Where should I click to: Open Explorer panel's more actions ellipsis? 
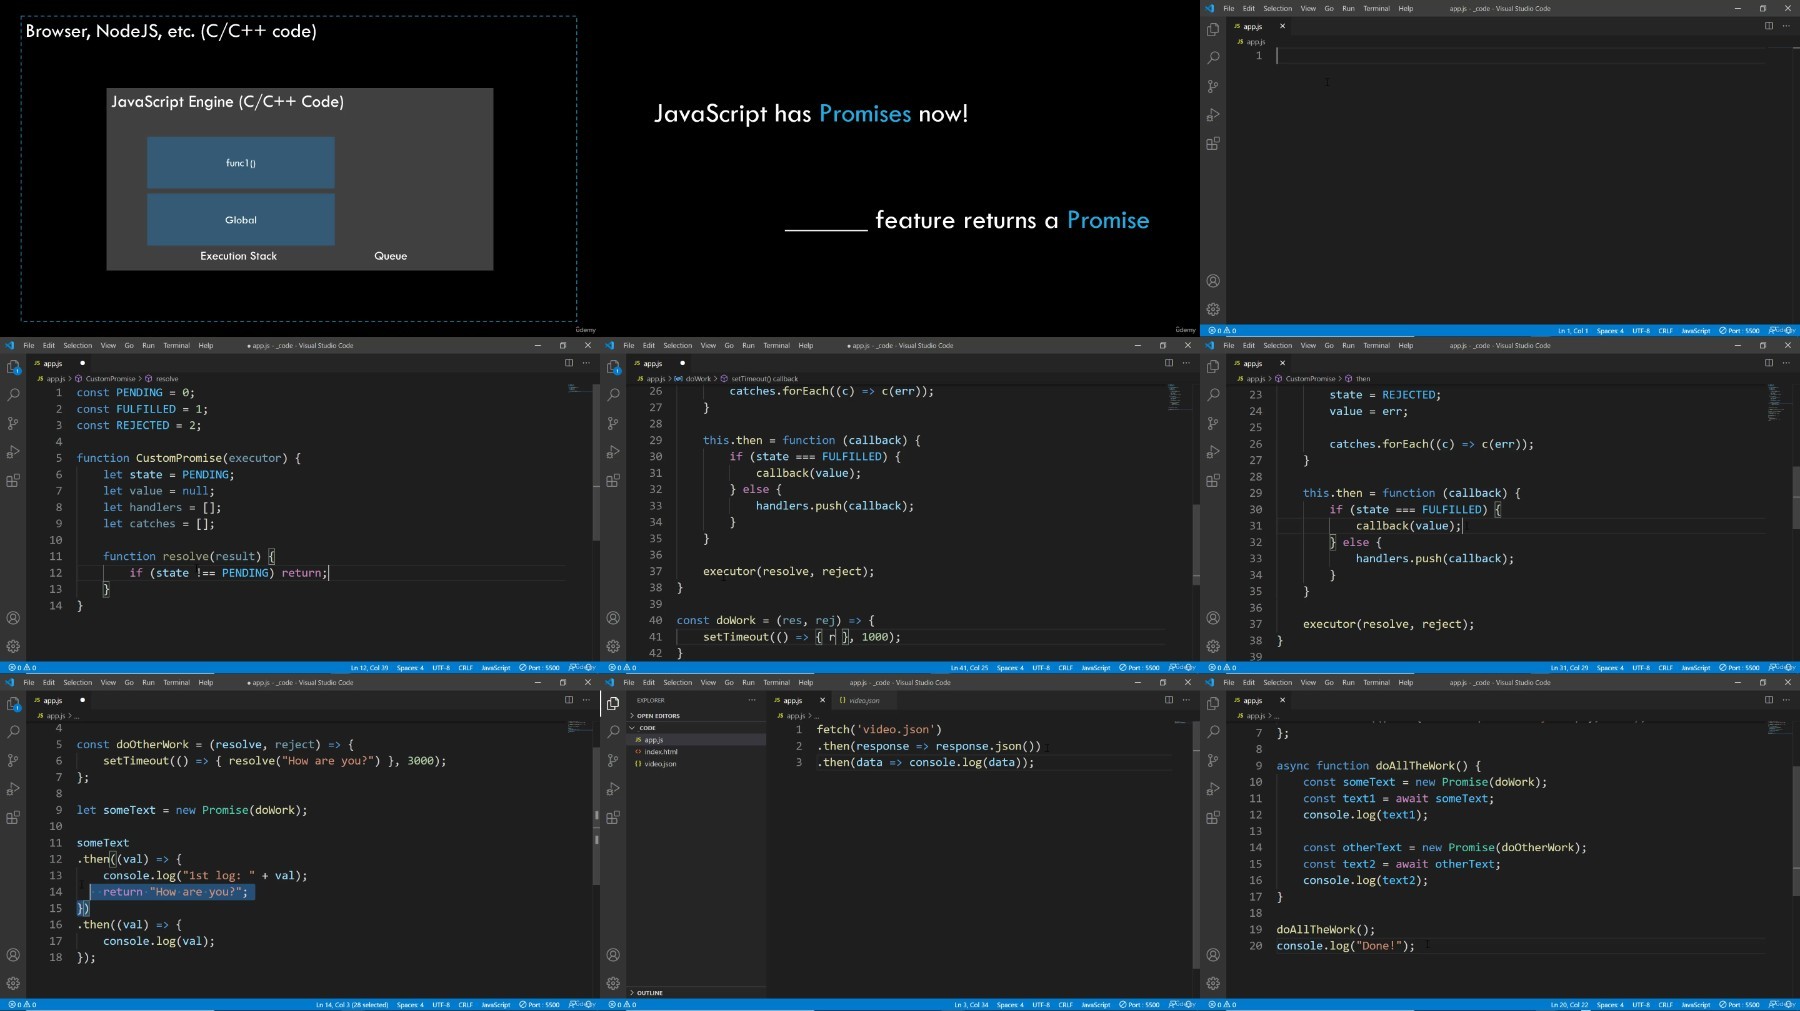coord(751,700)
